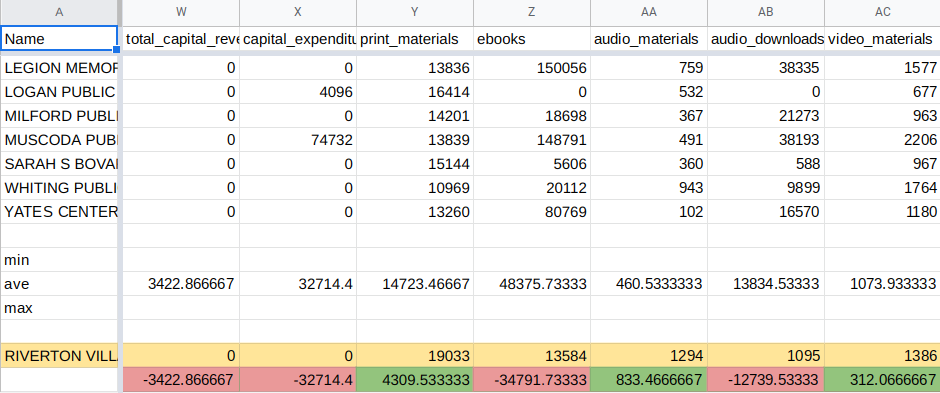The image size is (940, 393).
Task: Select column W header
Action: tap(181, 12)
